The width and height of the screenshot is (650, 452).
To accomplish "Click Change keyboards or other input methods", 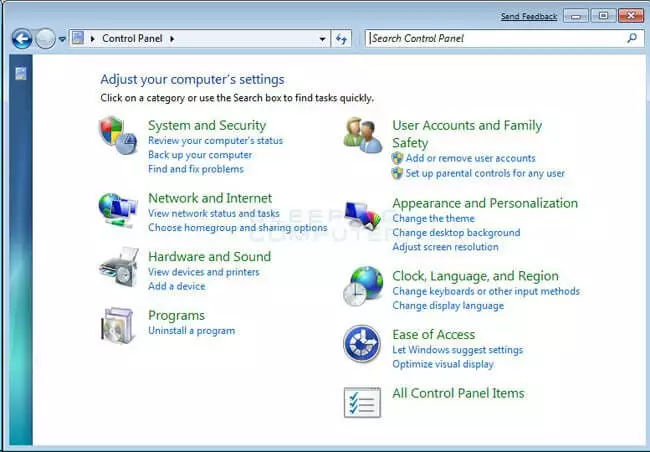I will pyautogui.click(x=486, y=291).
